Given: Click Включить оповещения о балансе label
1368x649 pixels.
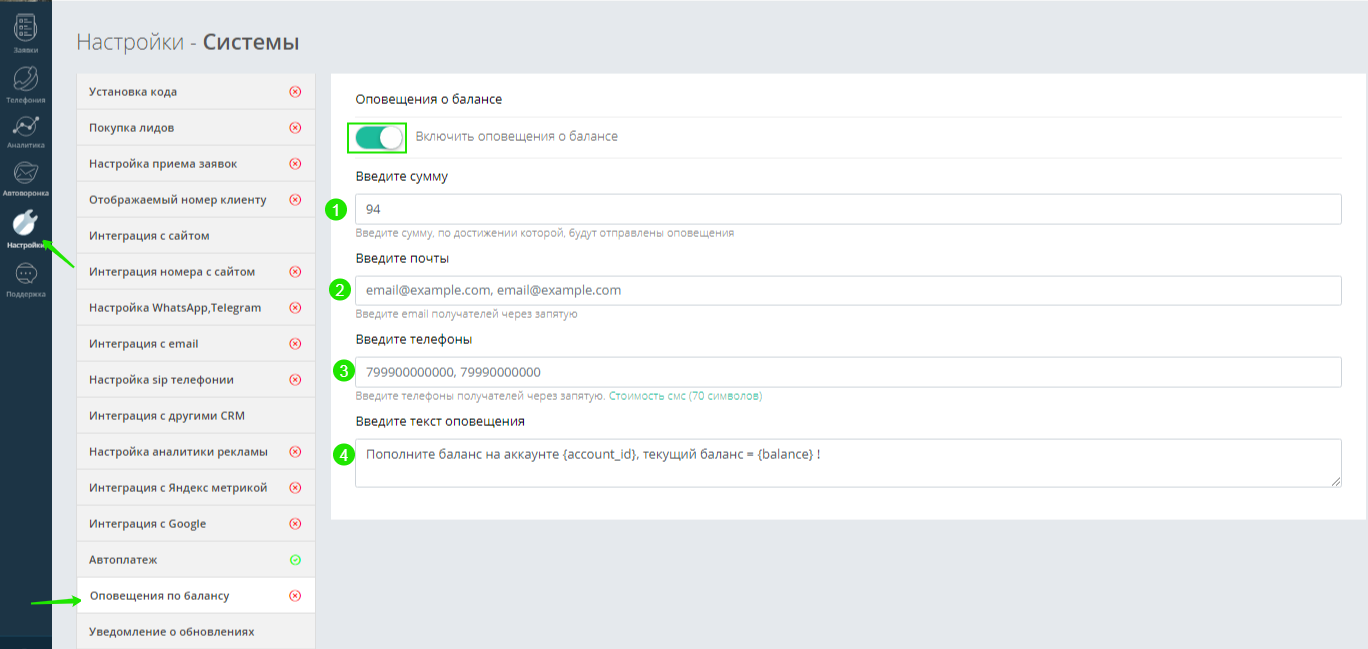Looking at the screenshot, I should [x=516, y=137].
